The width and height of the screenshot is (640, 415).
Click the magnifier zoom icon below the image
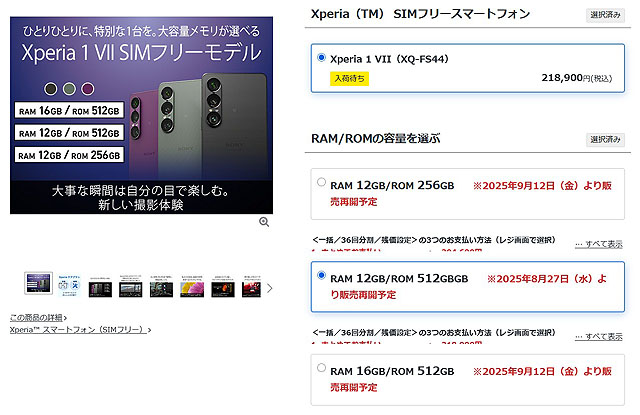click(x=264, y=222)
